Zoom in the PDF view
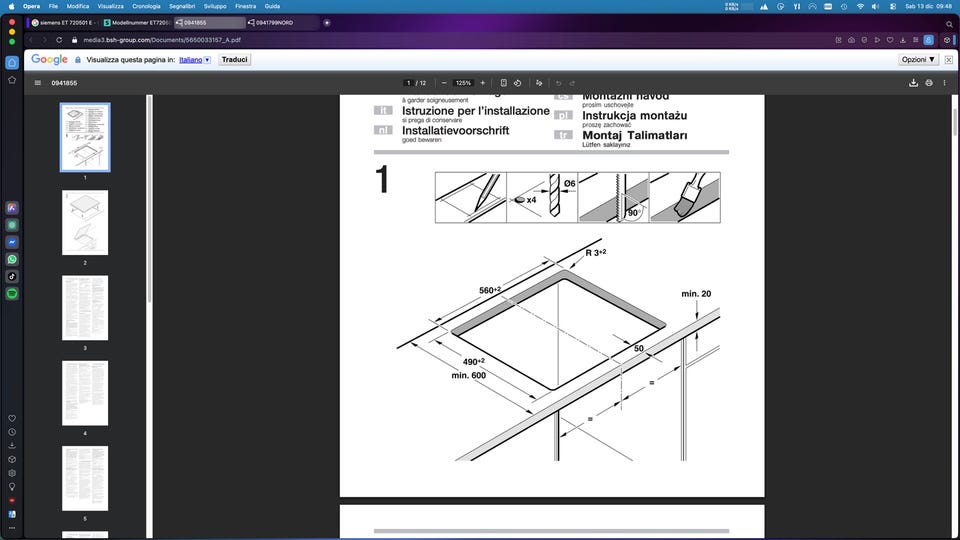Screen dimensions: 960x540 tap(482, 83)
